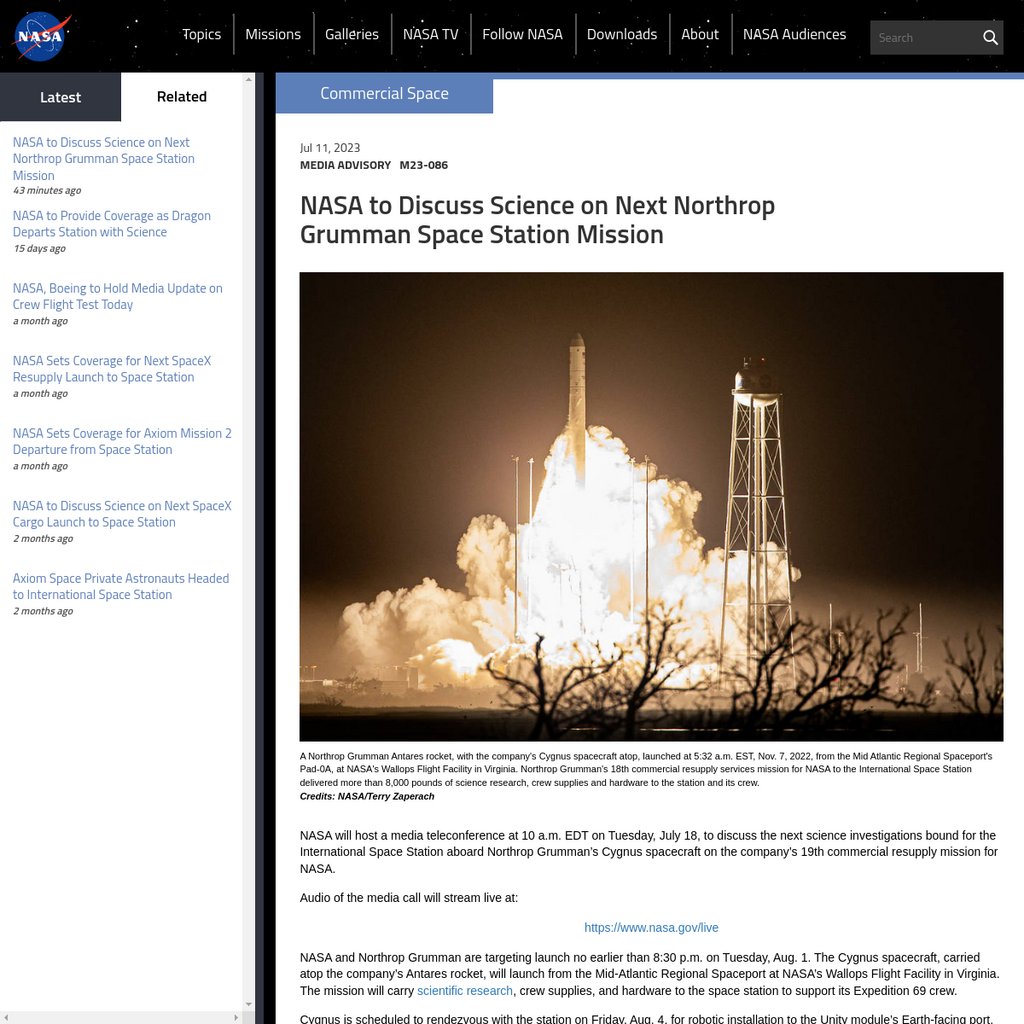The image size is (1024, 1024).
Task: Open the Topics menu
Action: pyautogui.click(x=201, y=34)
